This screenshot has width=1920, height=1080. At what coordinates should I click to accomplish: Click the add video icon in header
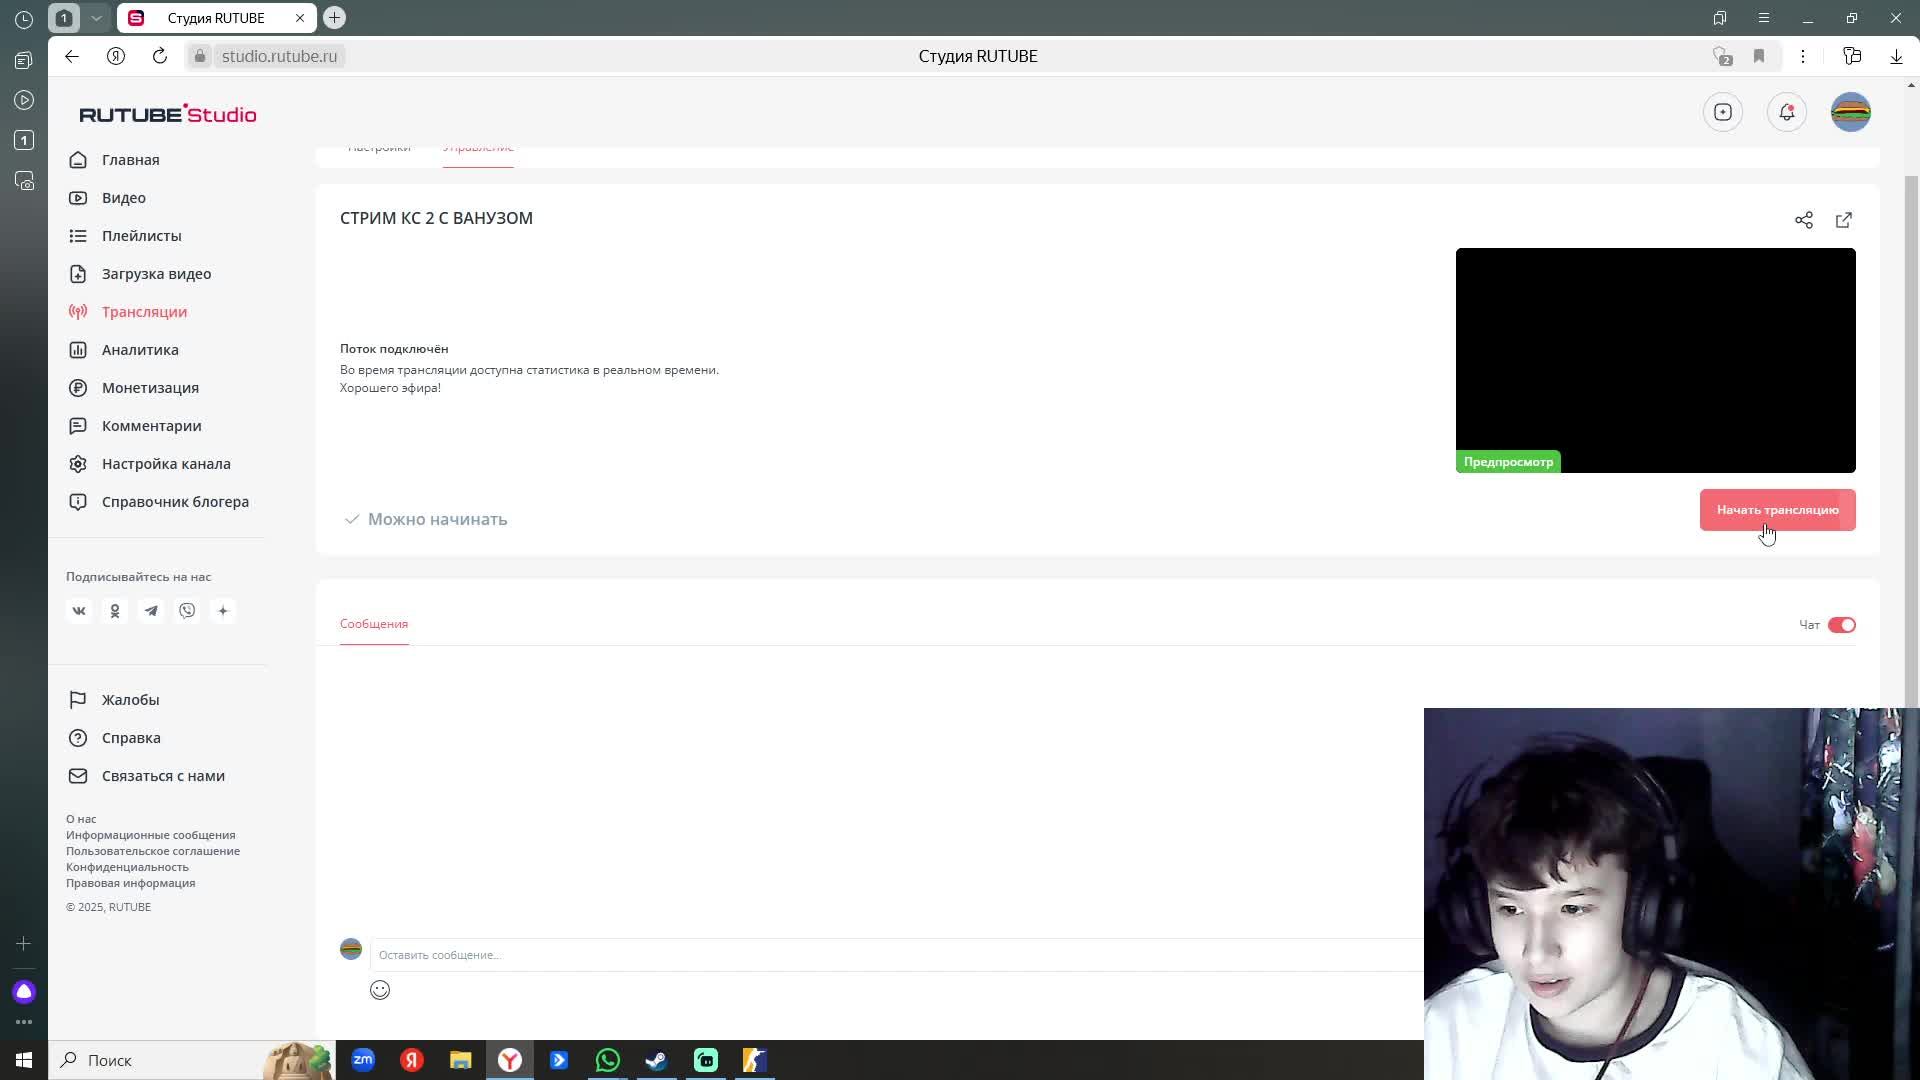tap(1723, 112)
